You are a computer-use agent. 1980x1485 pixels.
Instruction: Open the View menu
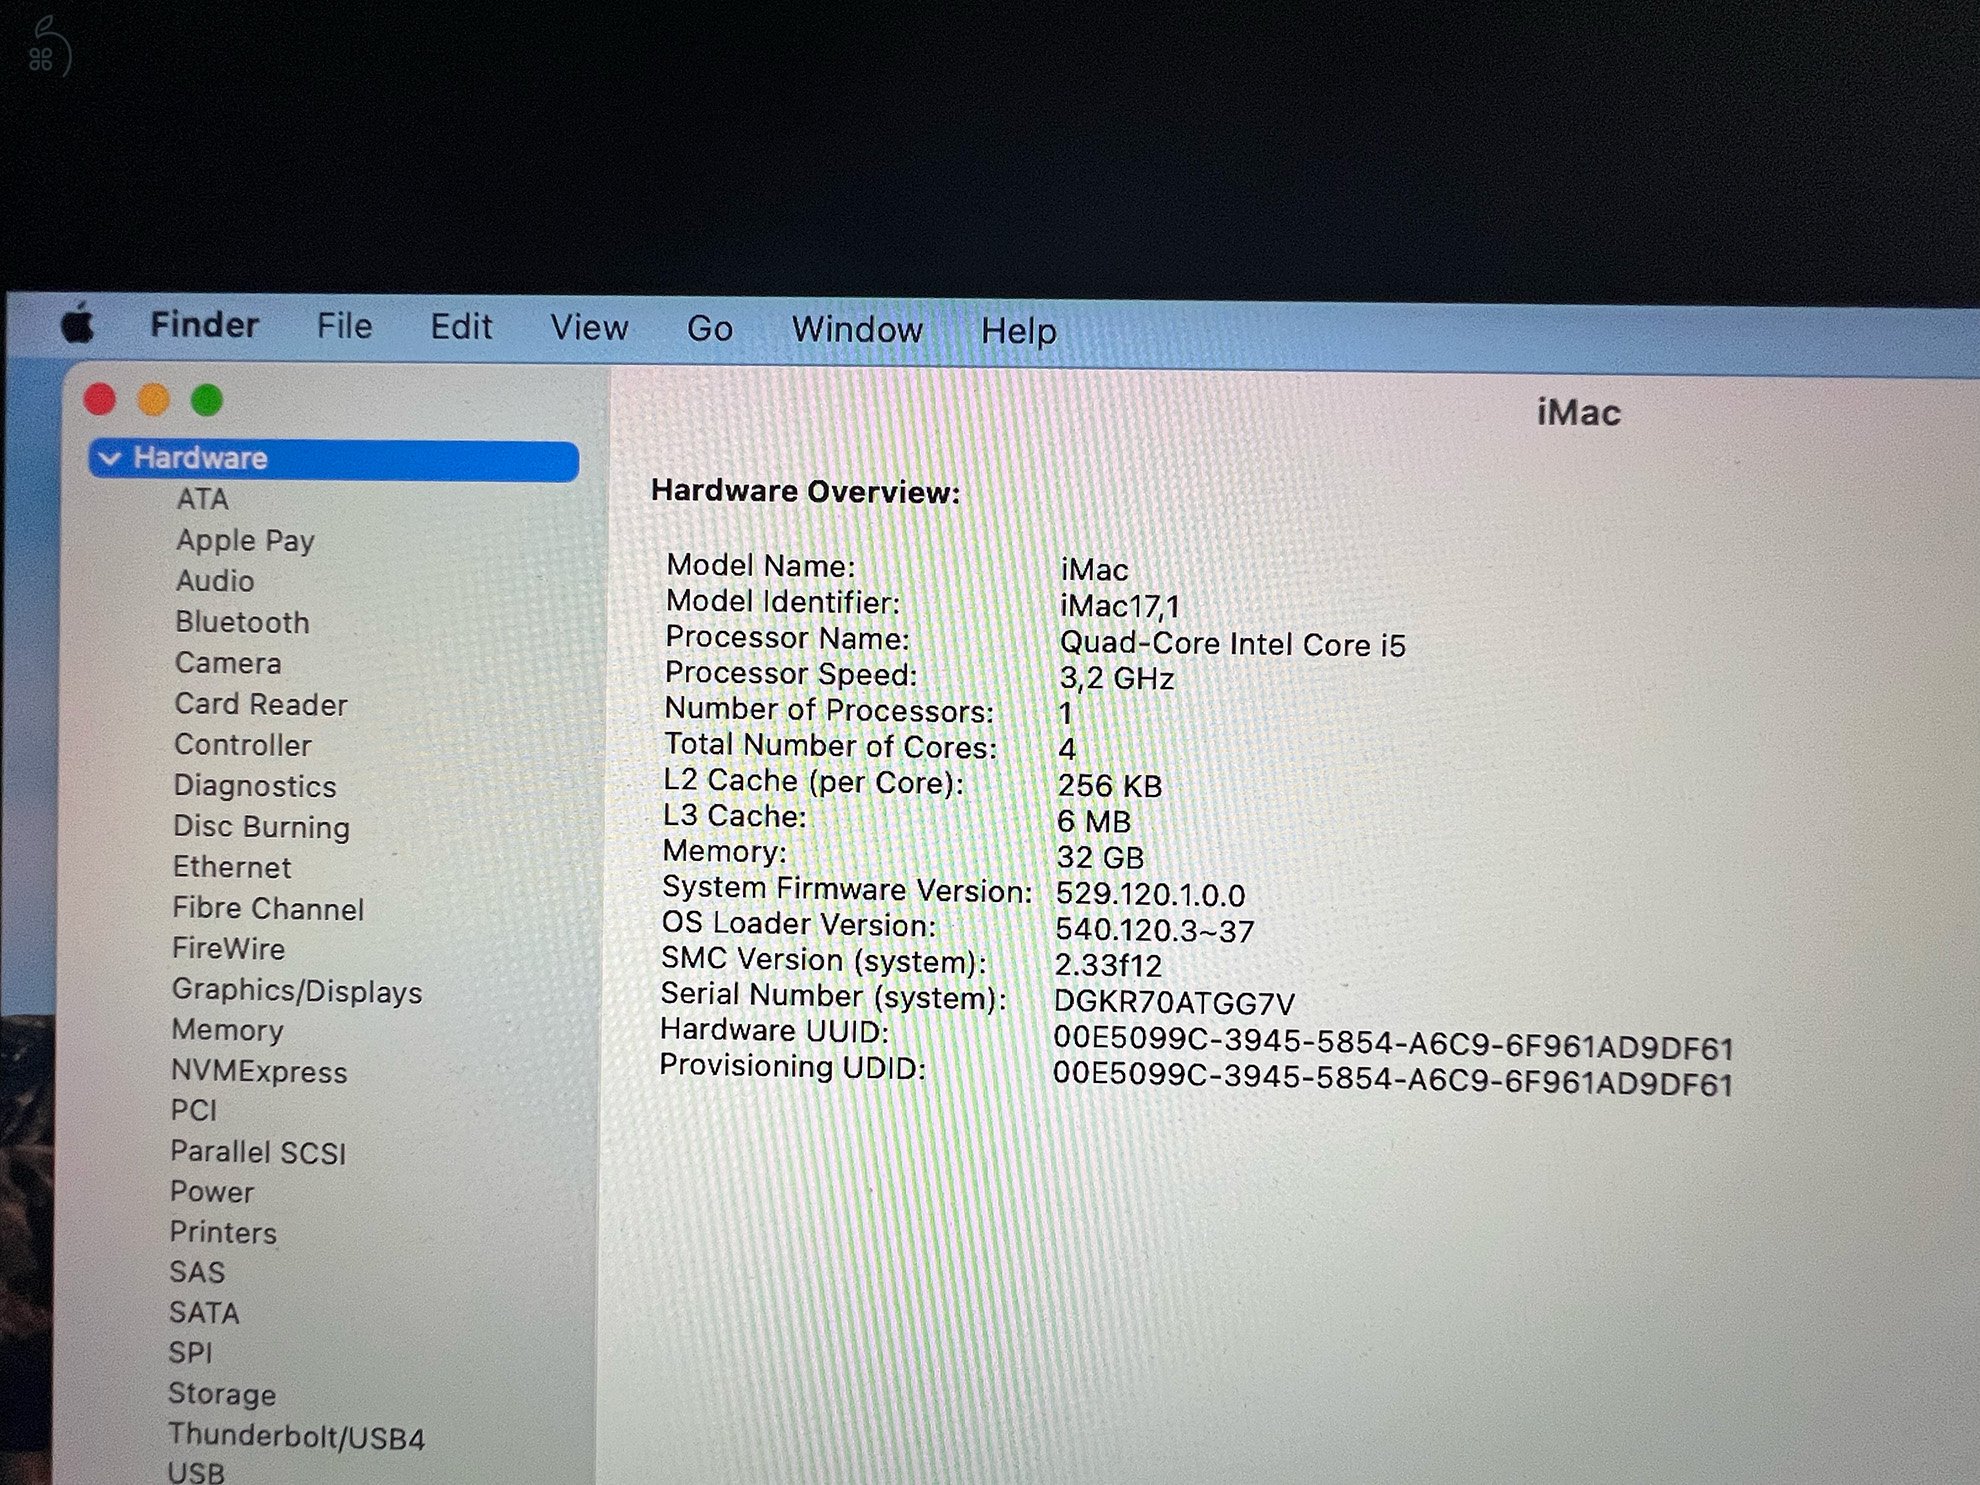589,327
